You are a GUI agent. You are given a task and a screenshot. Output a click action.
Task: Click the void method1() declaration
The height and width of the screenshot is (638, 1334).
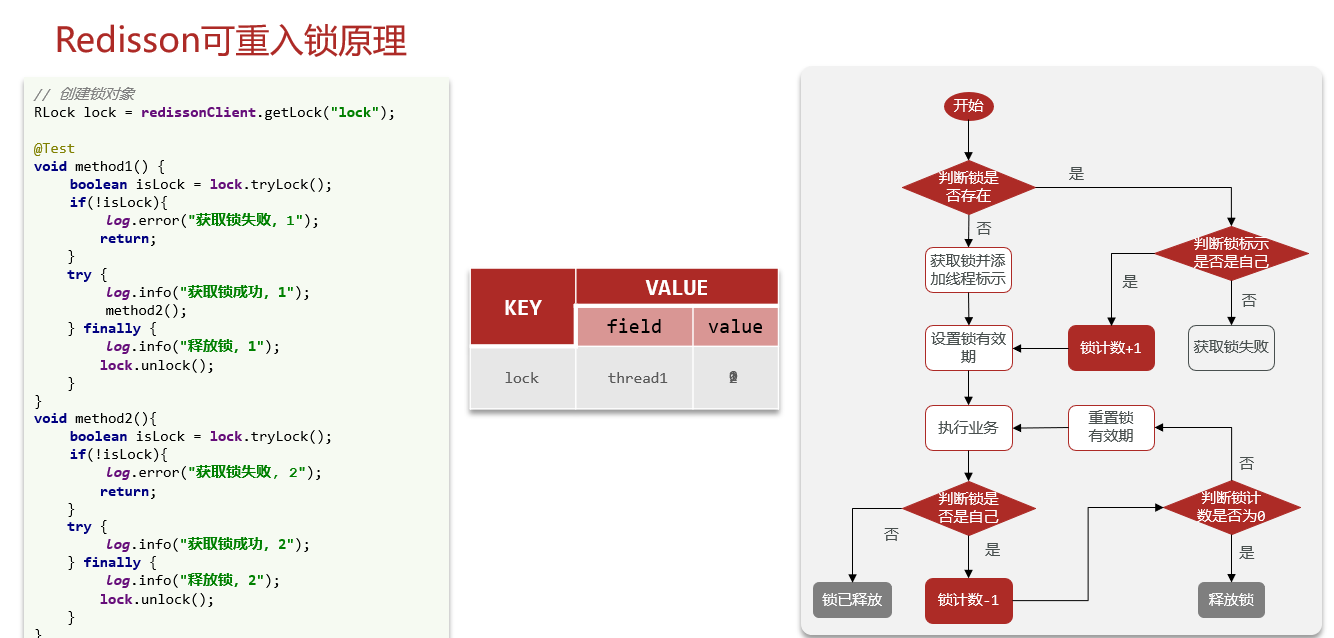tap(99, 166)
